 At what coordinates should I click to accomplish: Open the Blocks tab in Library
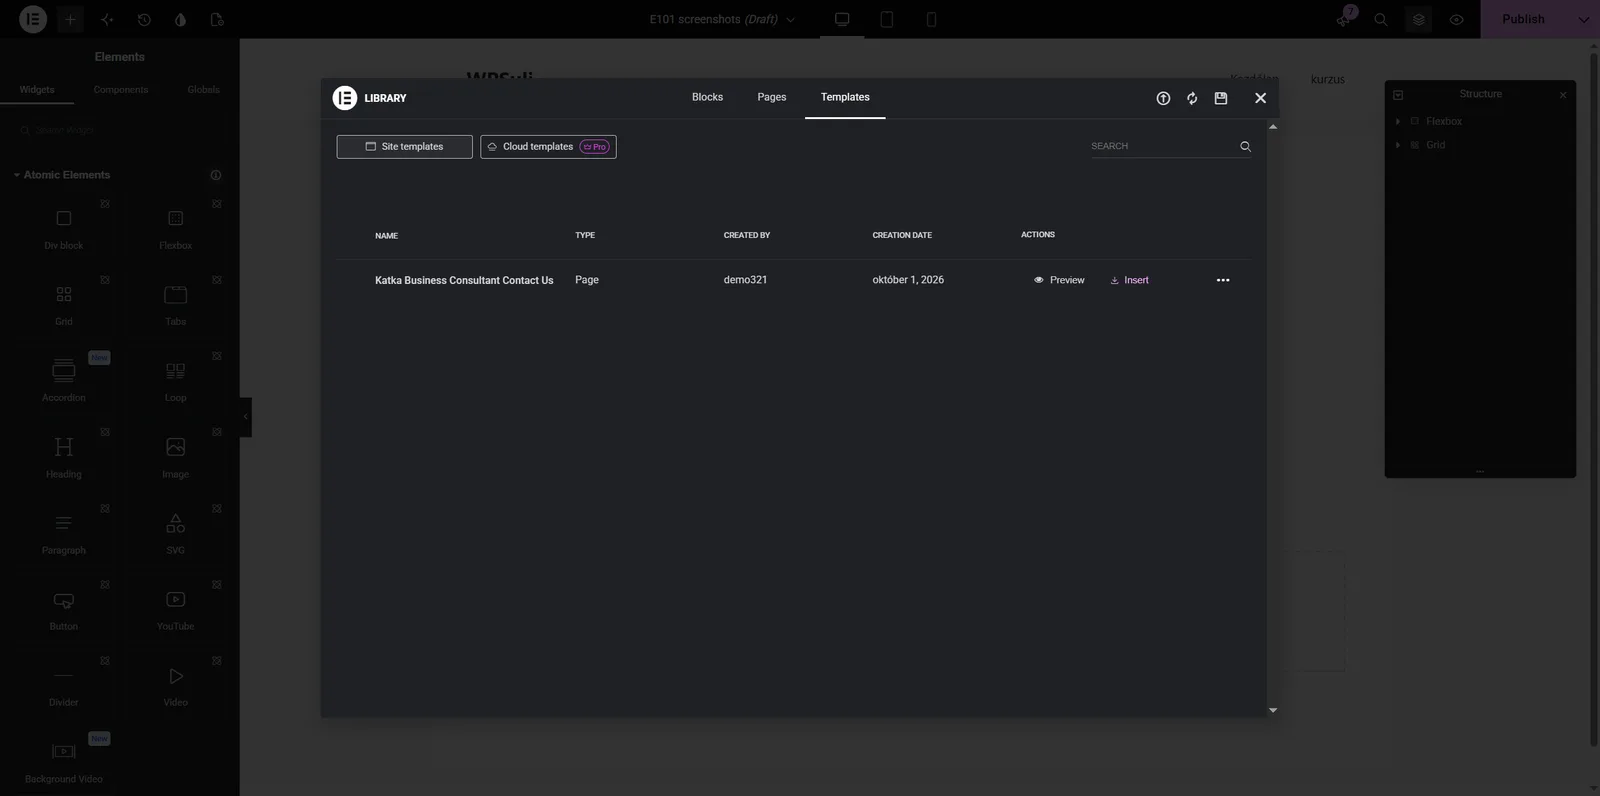(x=707, y=98)
